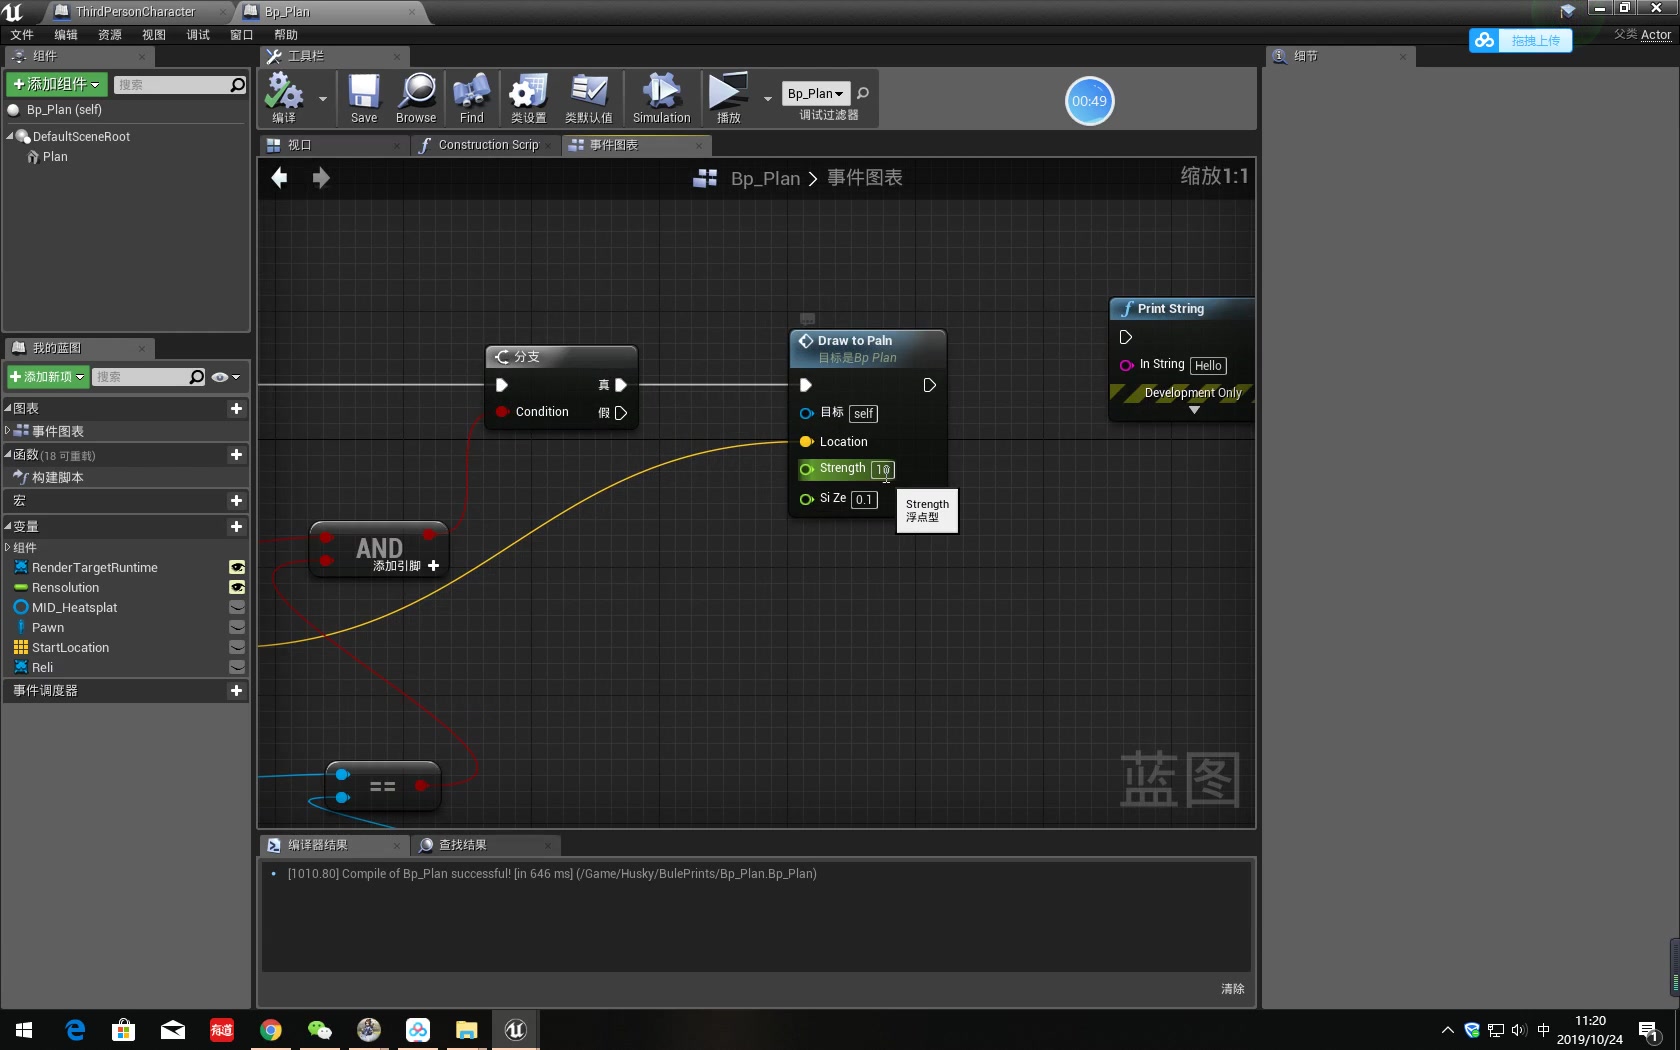The width and height of the screenshot is (1680, 1050).
Task: Click the 拖拽上传 button at top right
Action: pyautogui.click(x=1534, y=40)
